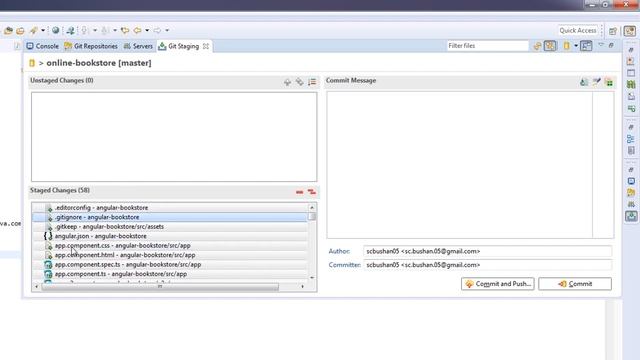Screen dimensions: 640x360
Task: Switch to the Servers tab
Action: [138, 46]
